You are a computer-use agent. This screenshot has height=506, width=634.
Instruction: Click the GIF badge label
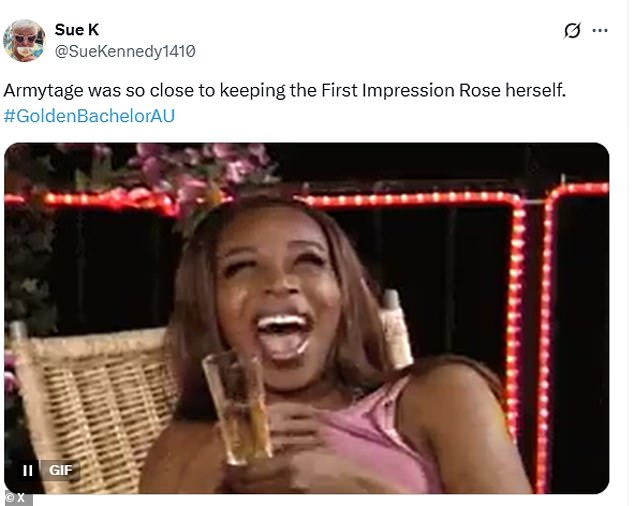tap(59, 470)
